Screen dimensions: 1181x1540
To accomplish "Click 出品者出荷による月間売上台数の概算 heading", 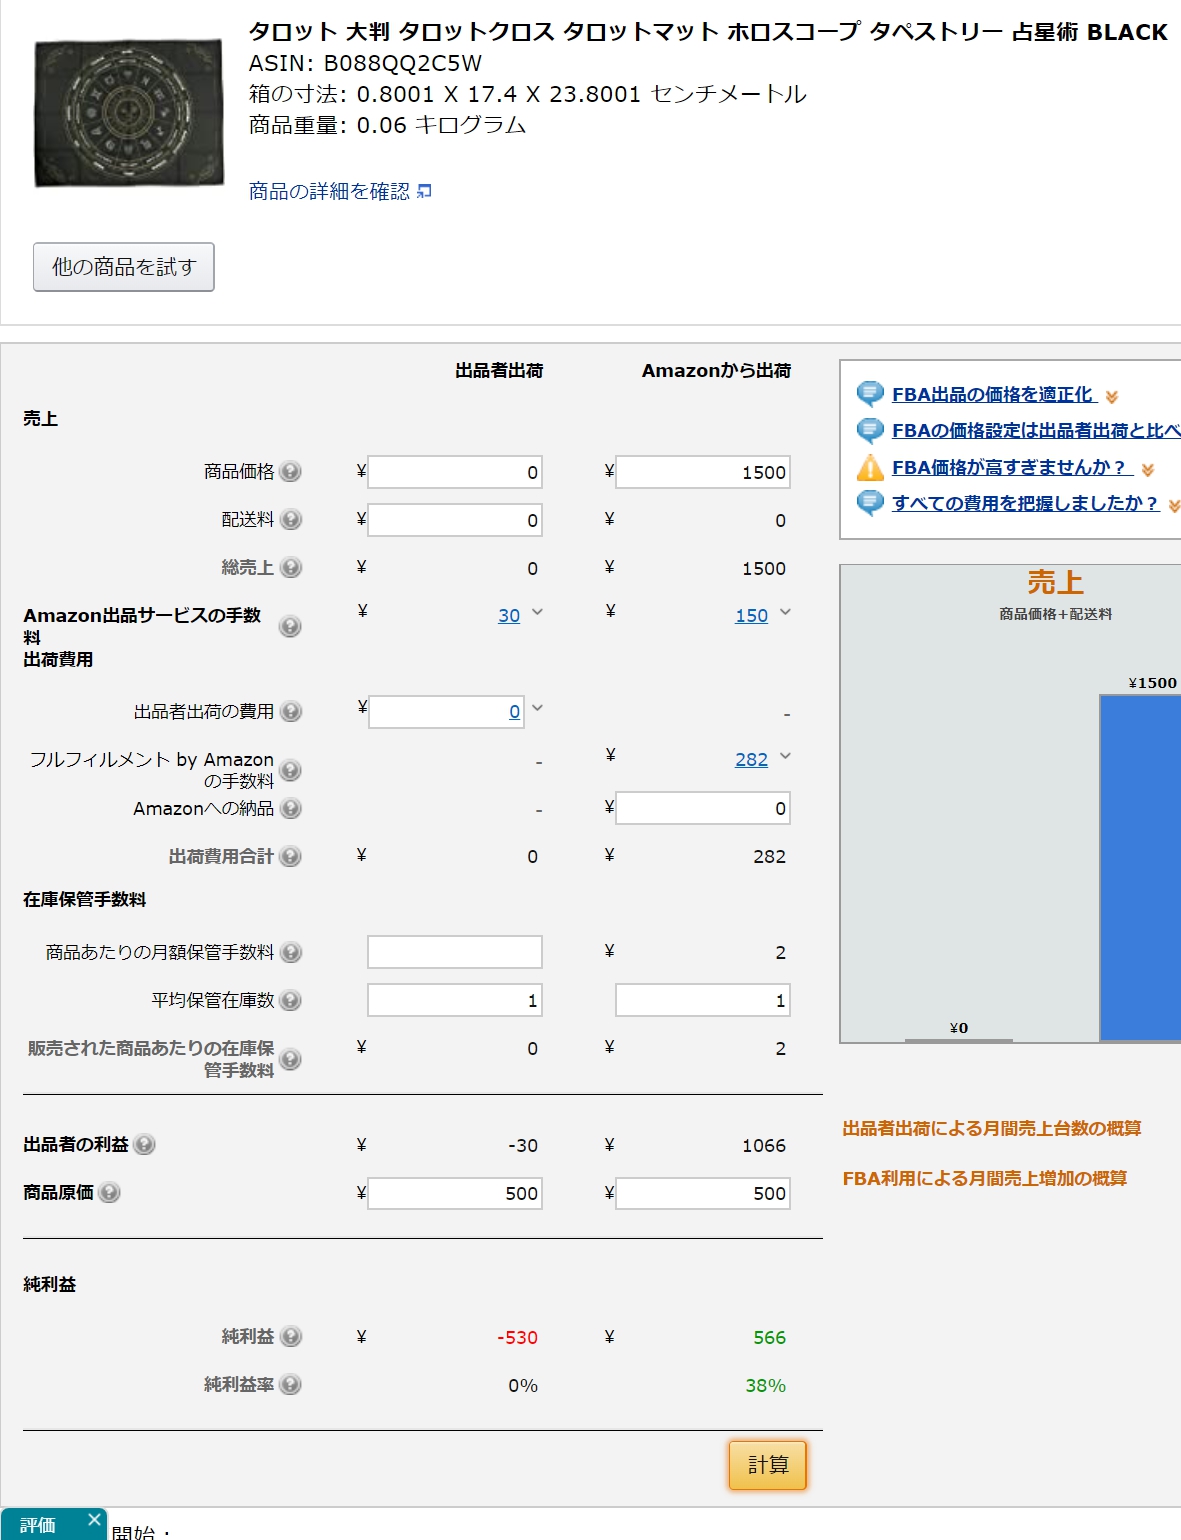I will (x=992, y=1128).
